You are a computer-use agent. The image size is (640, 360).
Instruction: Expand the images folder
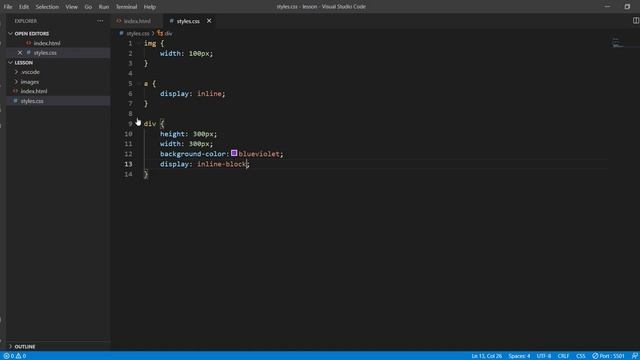tap(29, 82)
